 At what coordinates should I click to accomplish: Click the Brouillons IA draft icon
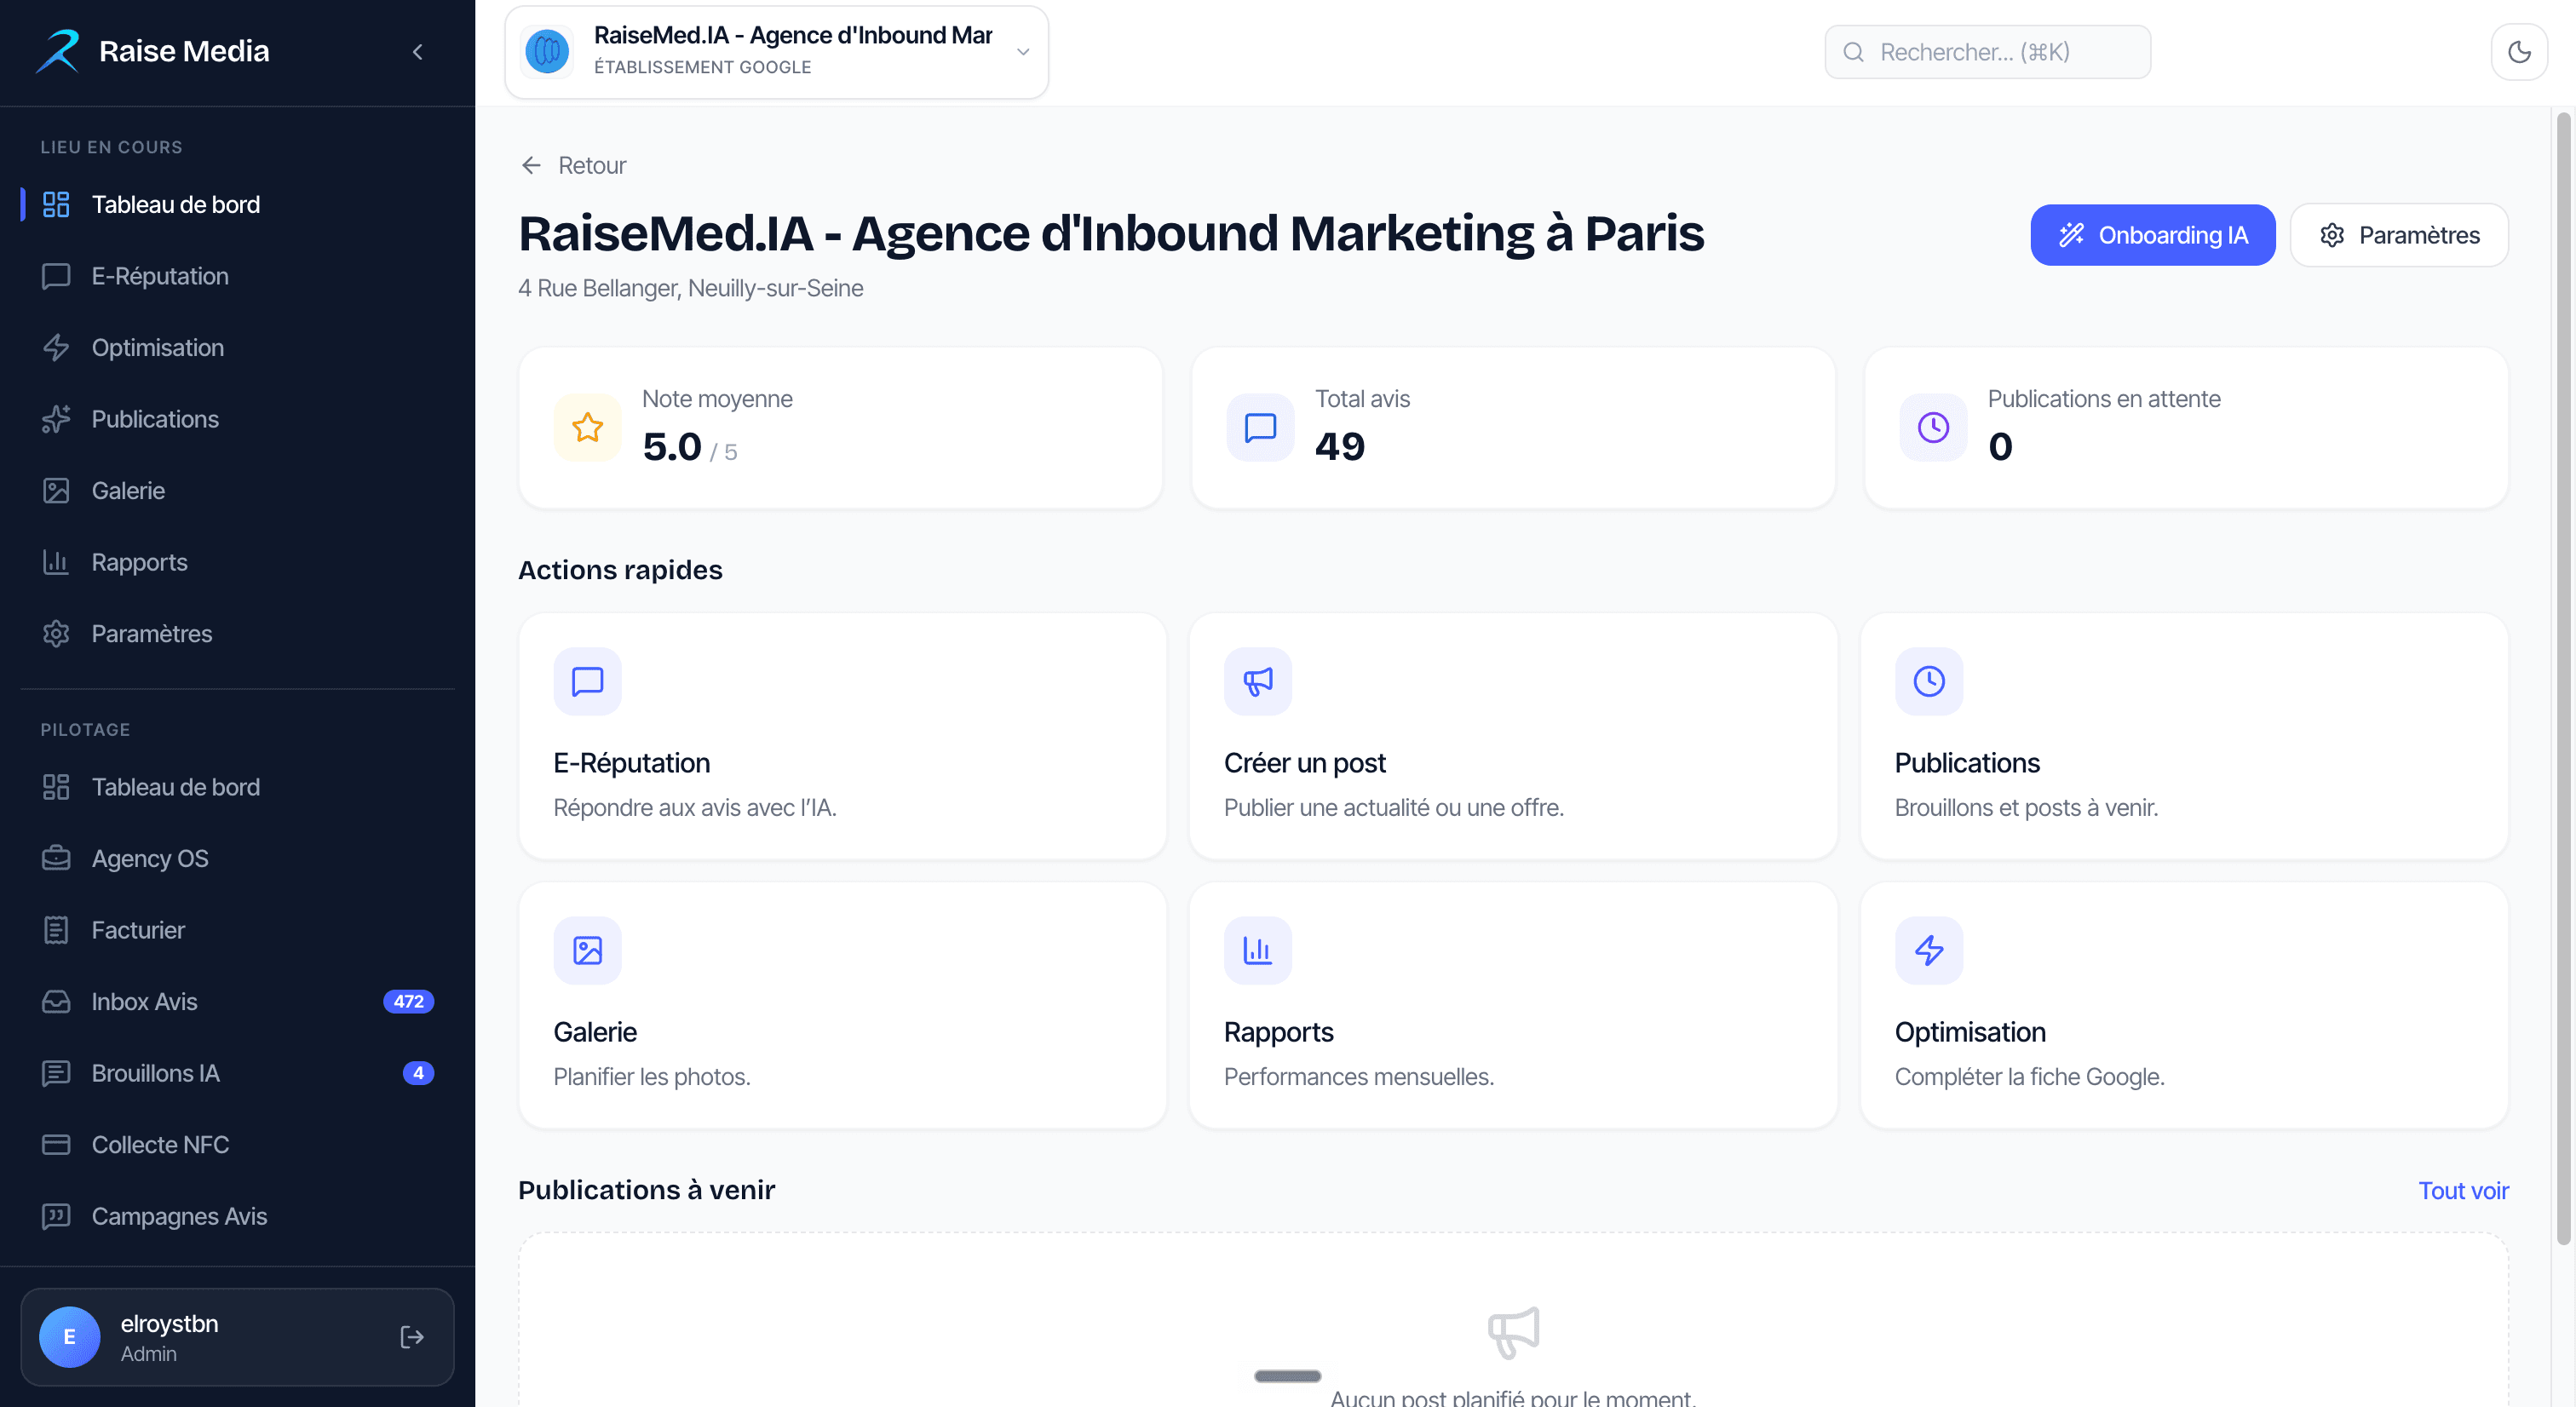pyautogui.click(x=56, y=1073)
